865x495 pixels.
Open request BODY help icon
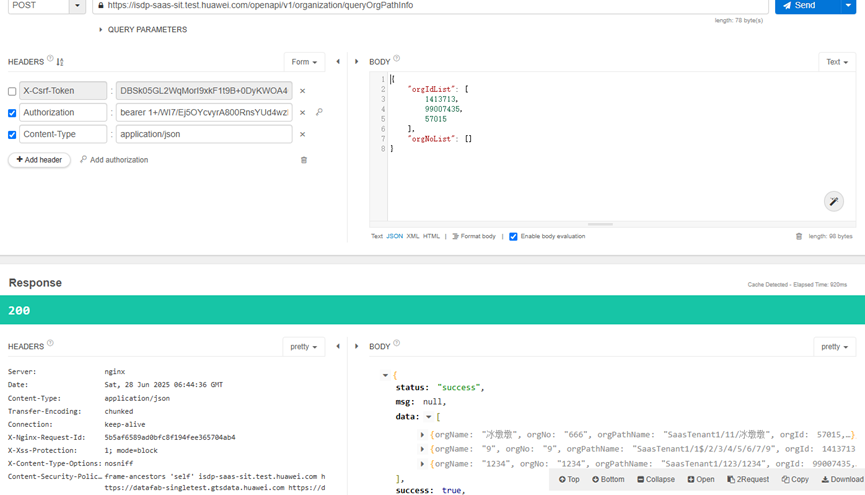(397, 58)
